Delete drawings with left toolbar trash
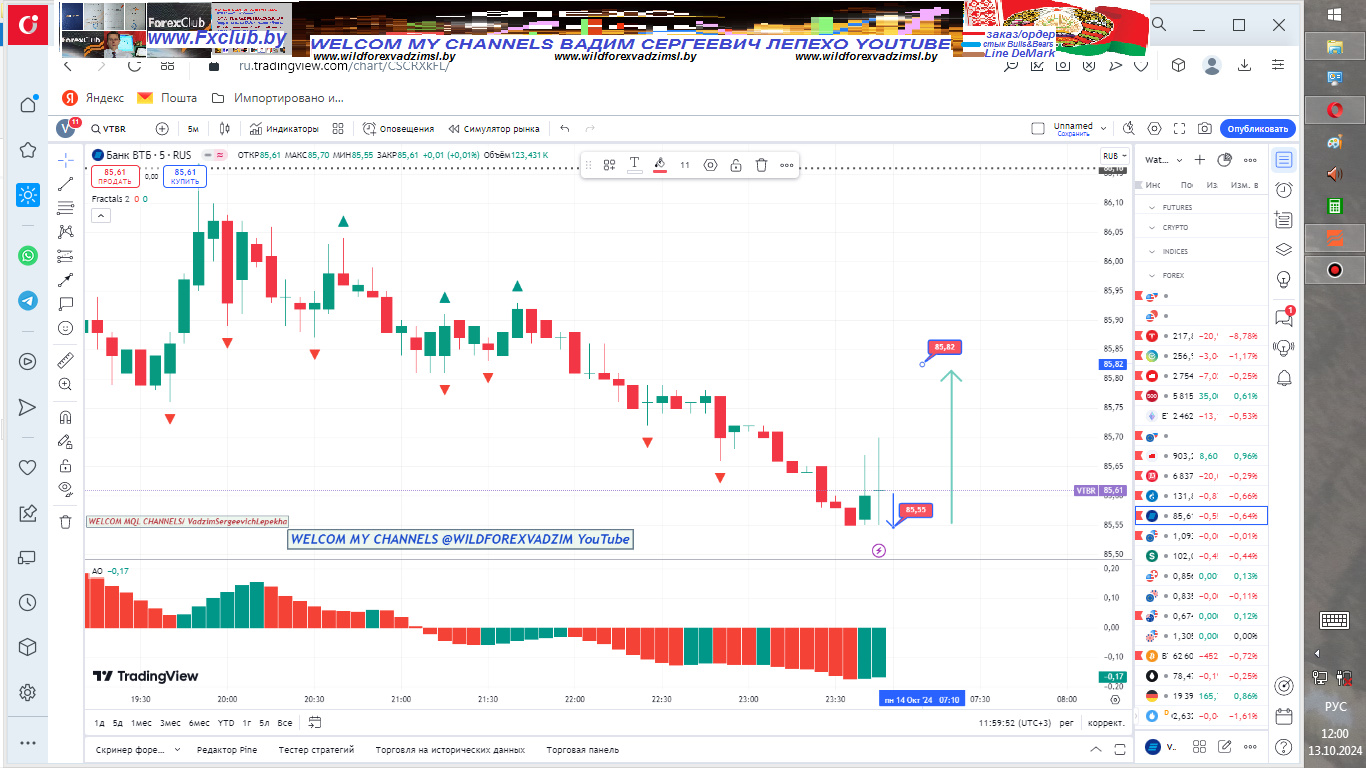 pyautogui.click(x=66, y=521)
